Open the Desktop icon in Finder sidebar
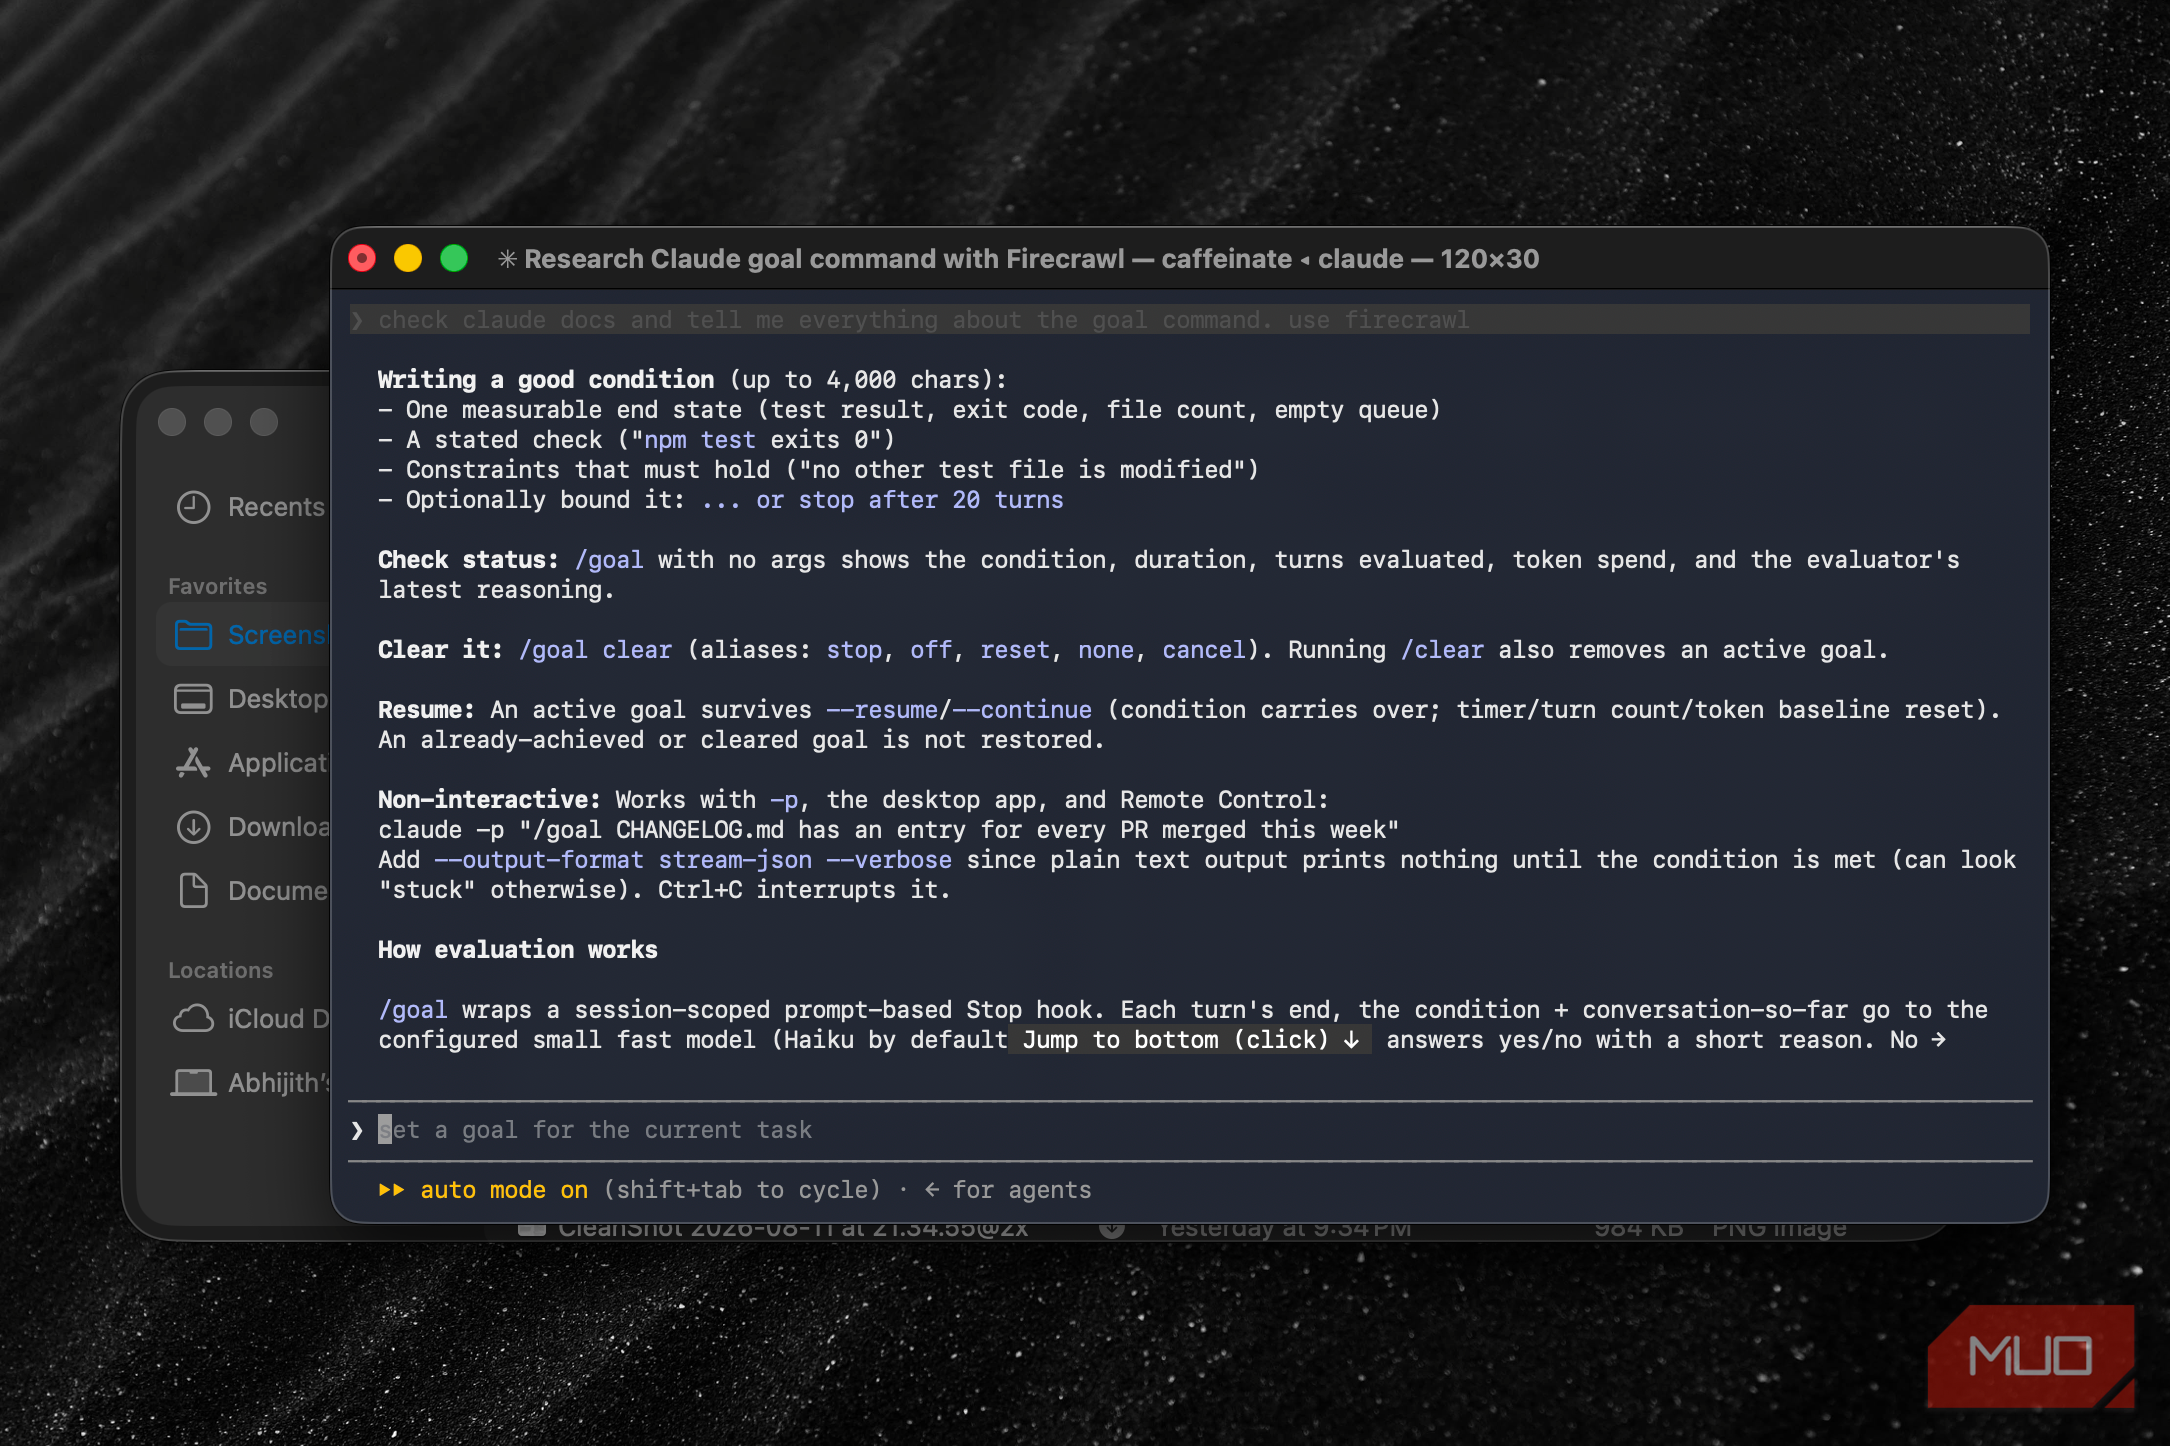2170x1446 pixels. [193, 699]
